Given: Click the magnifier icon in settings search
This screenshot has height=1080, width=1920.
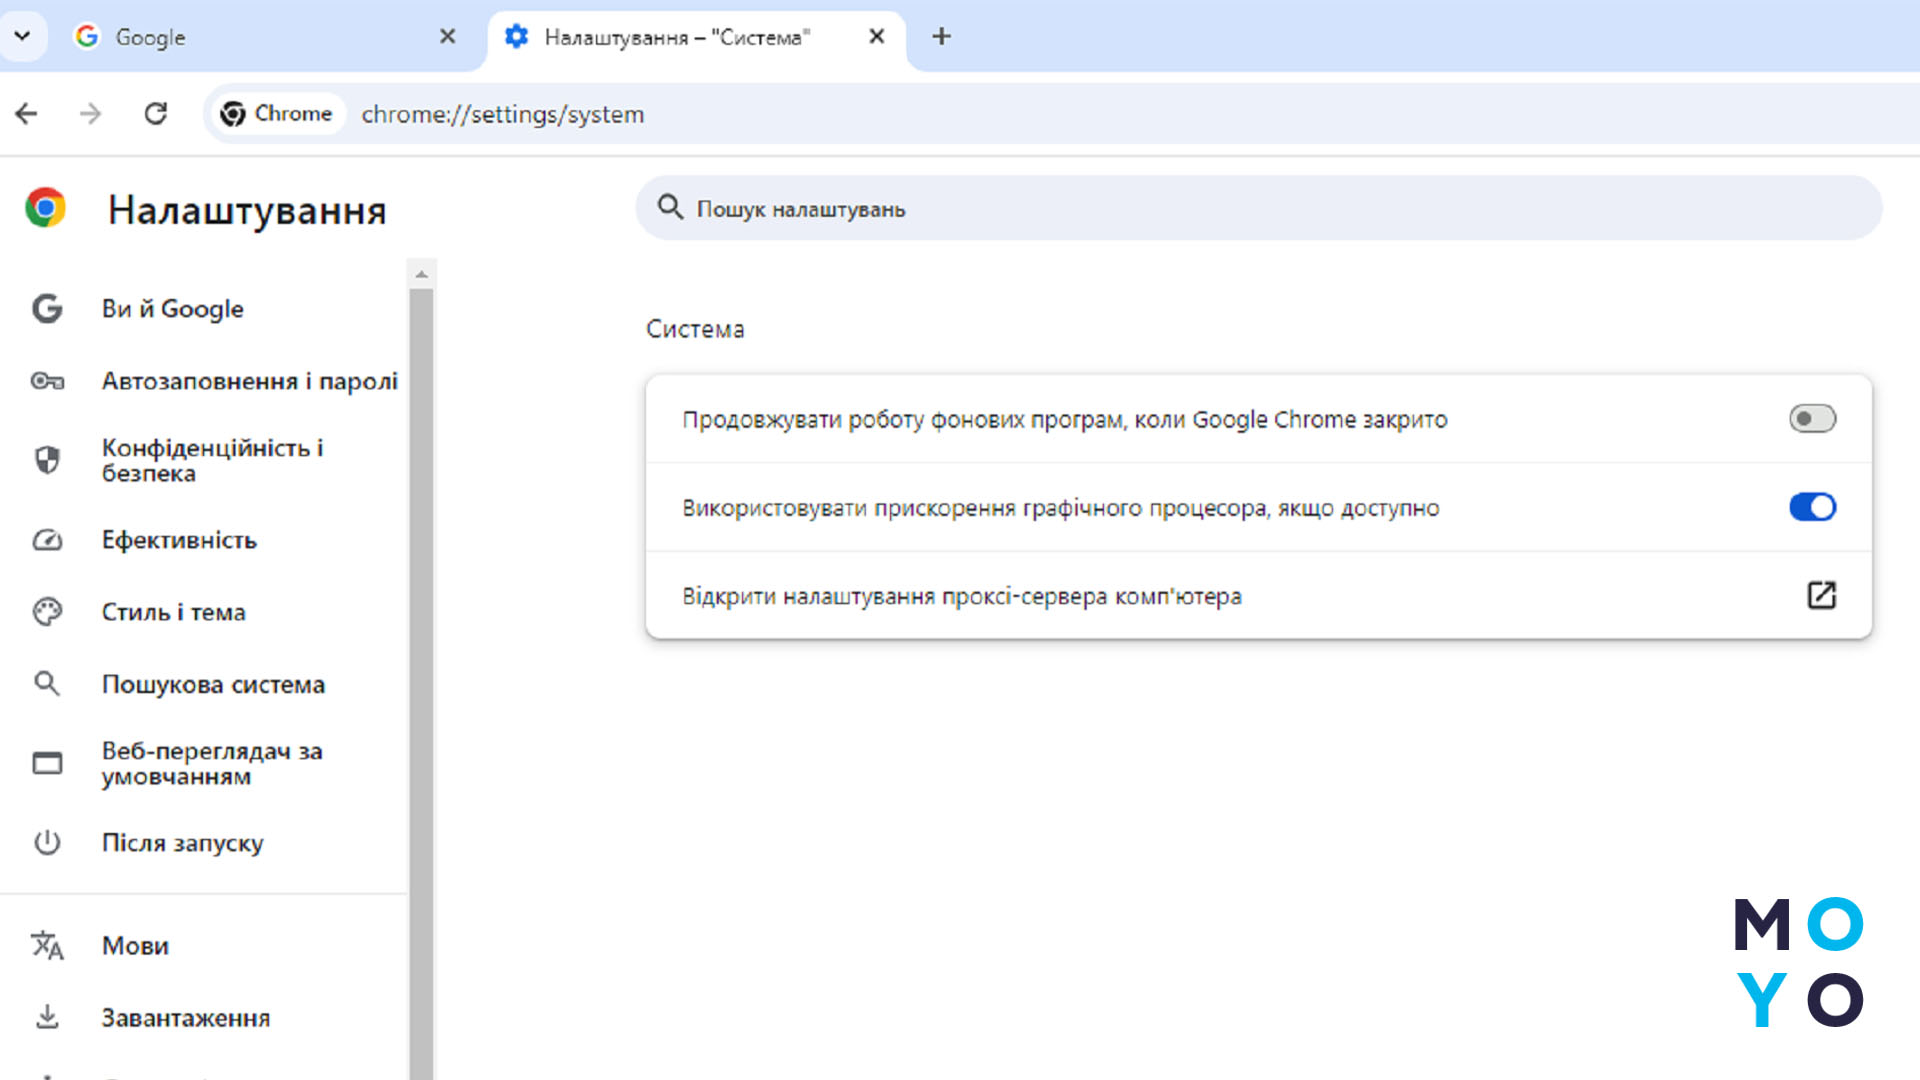Looking at the screenshot, I should click(670, 208).
